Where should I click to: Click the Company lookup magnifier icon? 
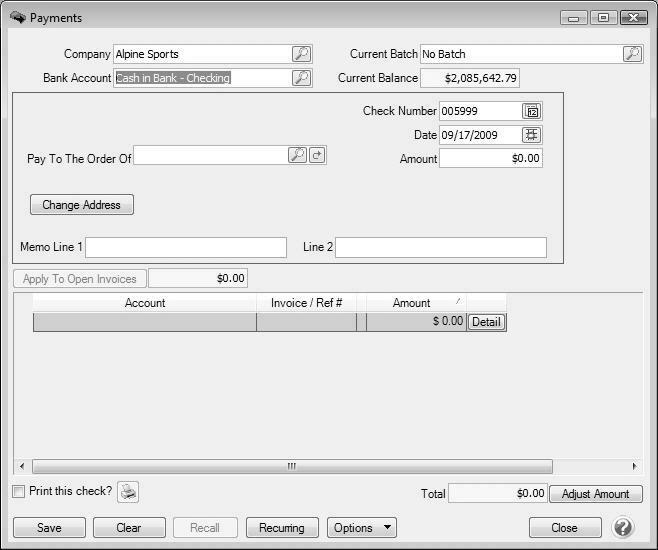[x=301, y=54]
